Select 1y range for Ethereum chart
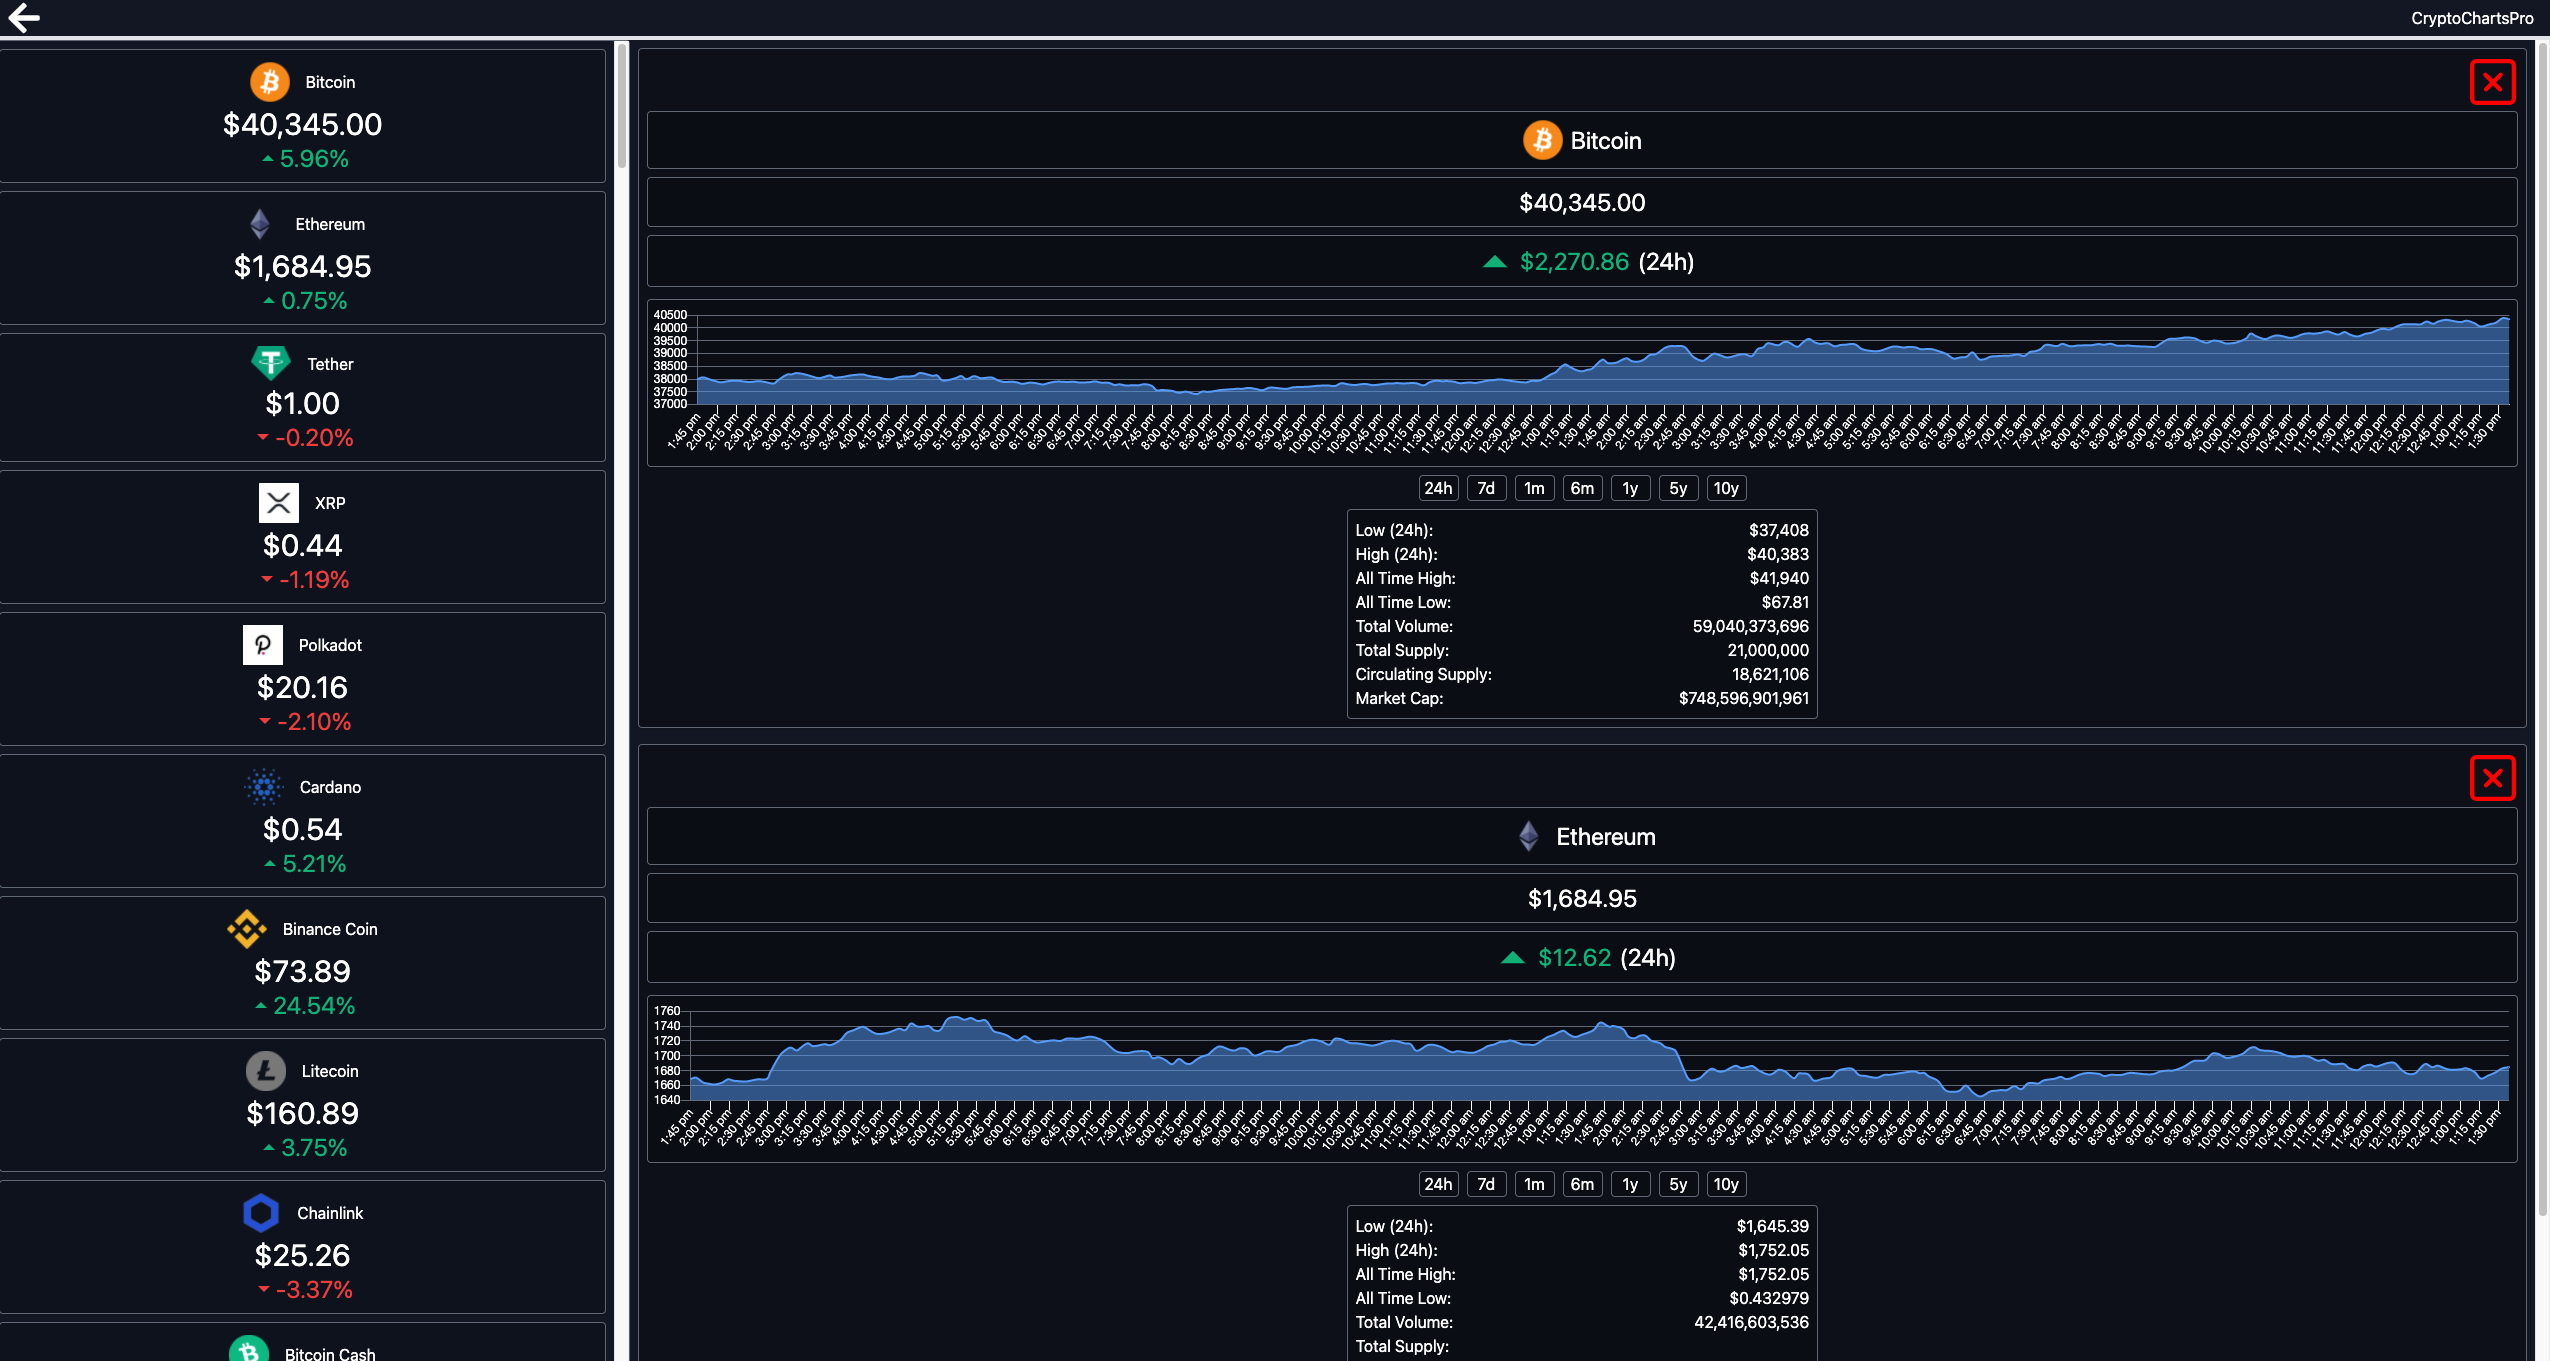Image resolution: width=2550 pixels, height=1361 pixels. click(x=1630, y=1184)
